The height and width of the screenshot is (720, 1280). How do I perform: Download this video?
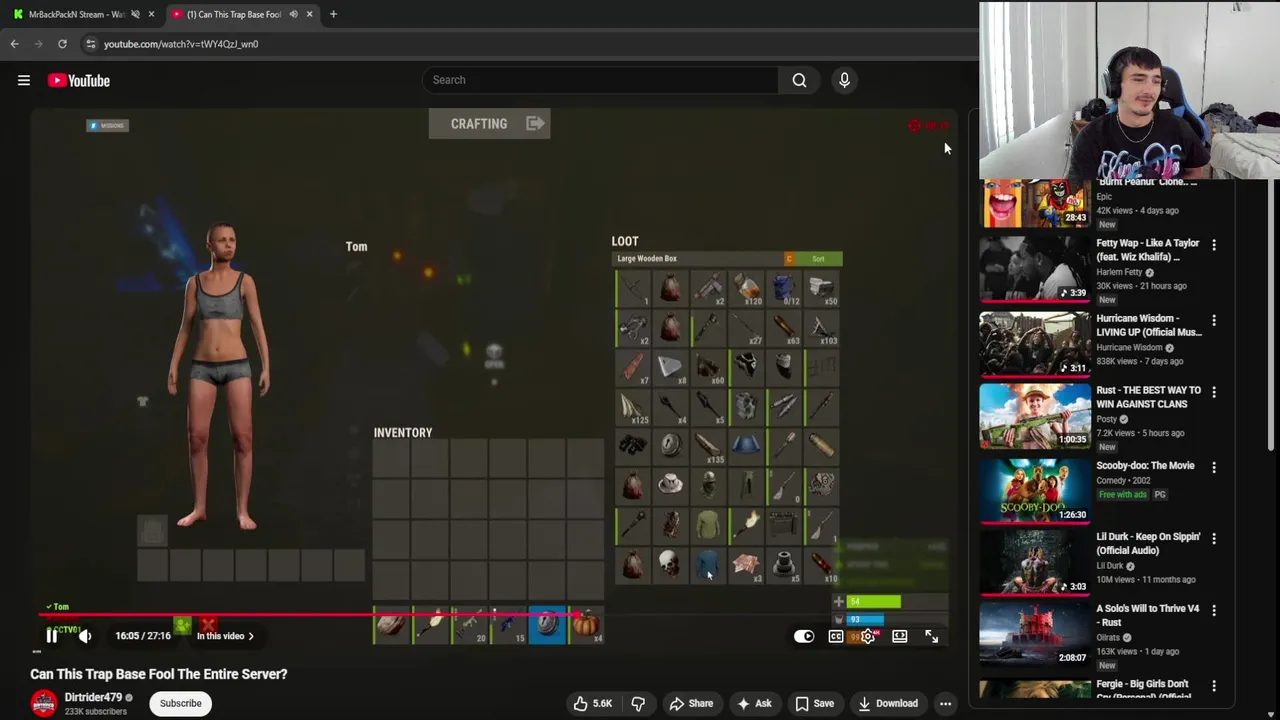[888, 703]
